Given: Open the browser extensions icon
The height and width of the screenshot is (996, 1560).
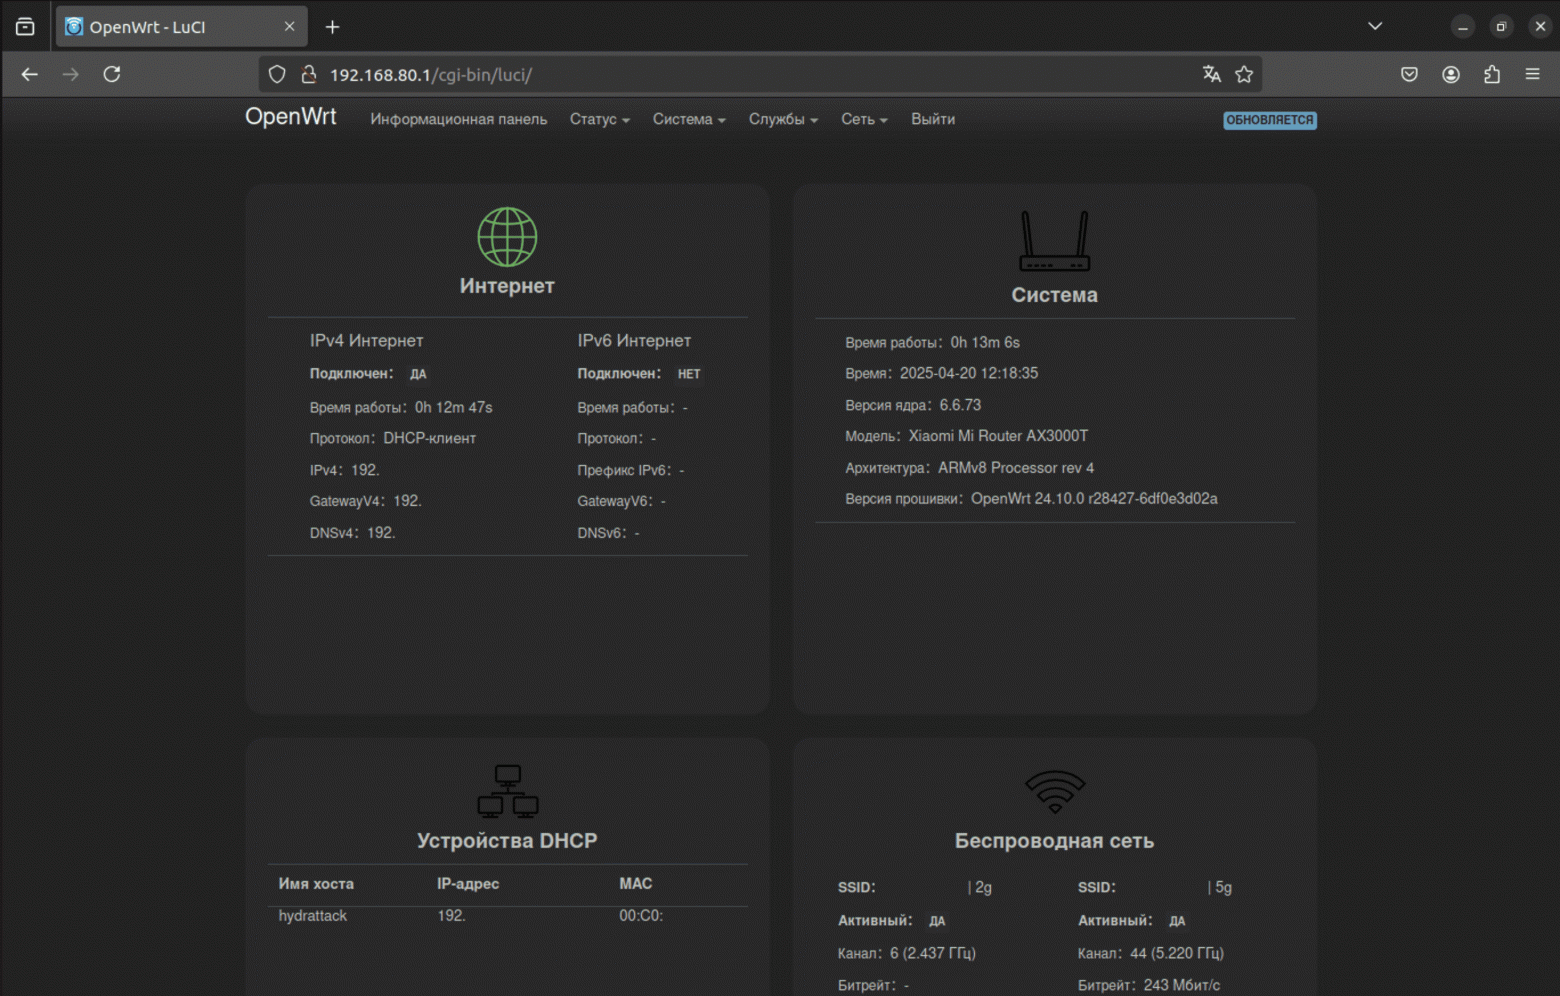Looking at the screenshot, I should pyautogui.click(x=1491, y=74).
